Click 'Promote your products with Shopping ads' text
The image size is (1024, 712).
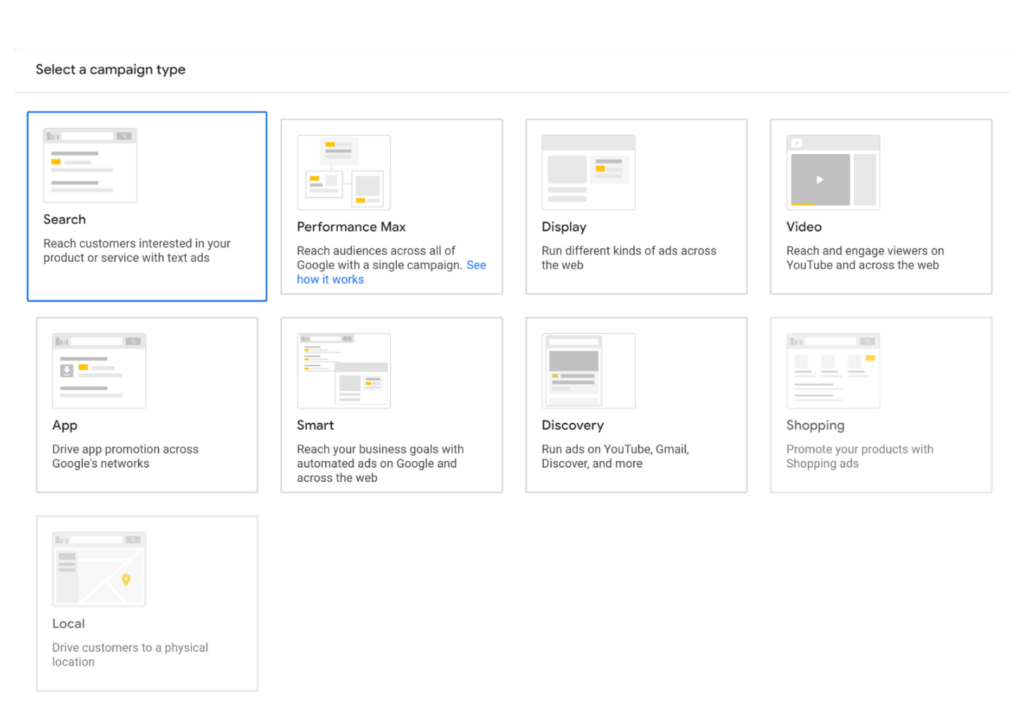pos(860,456)
